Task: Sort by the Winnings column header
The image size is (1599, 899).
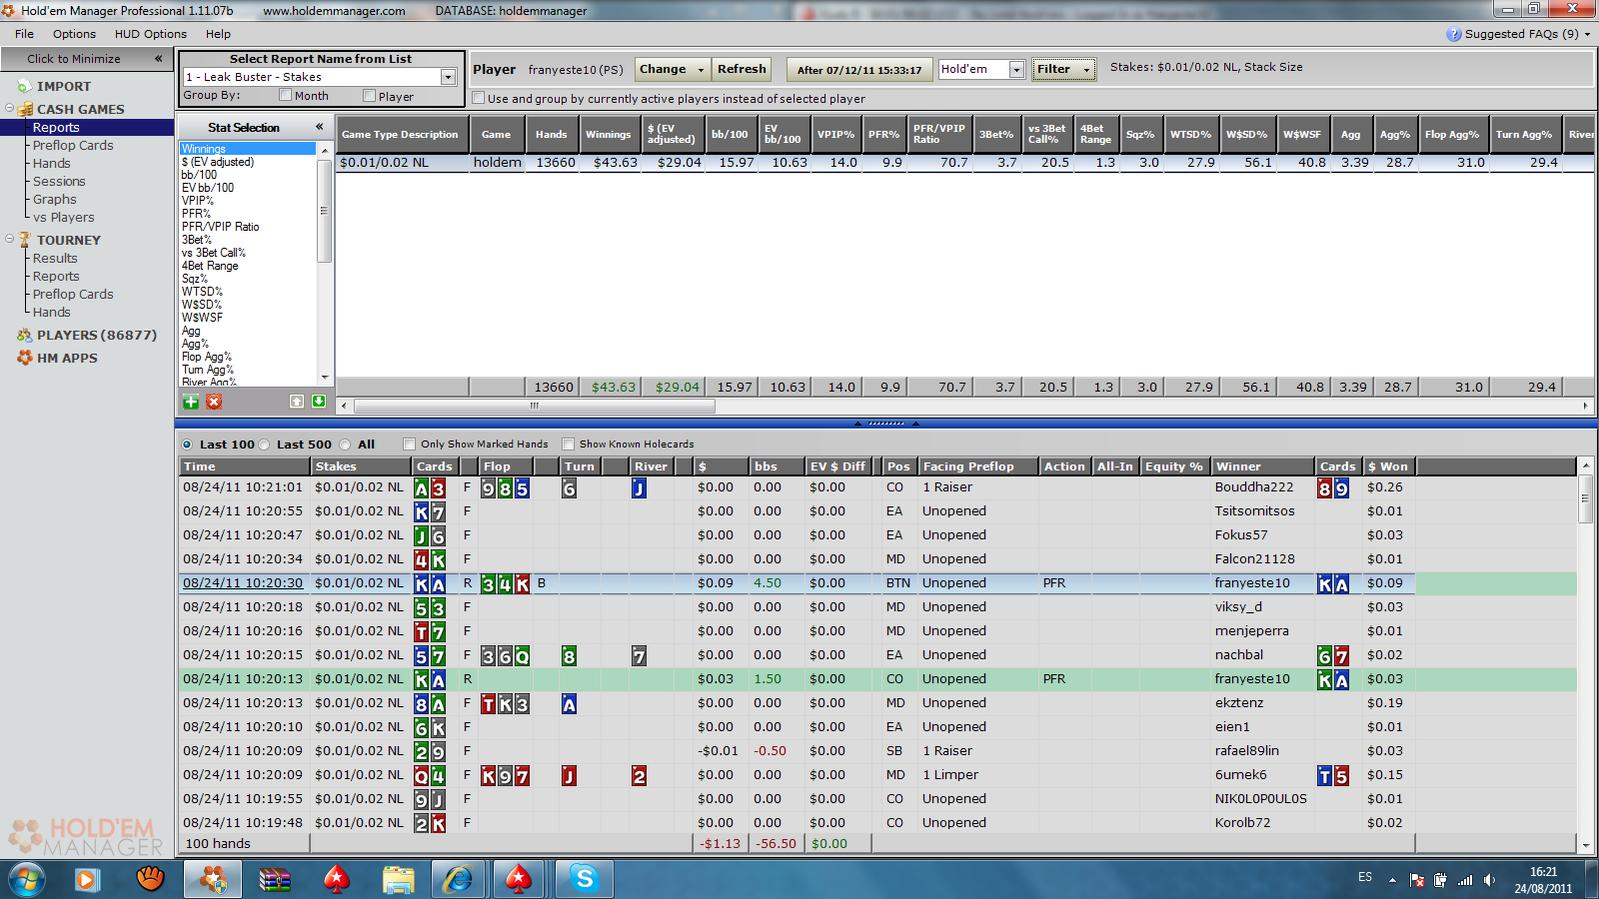Action: (608, 134)
